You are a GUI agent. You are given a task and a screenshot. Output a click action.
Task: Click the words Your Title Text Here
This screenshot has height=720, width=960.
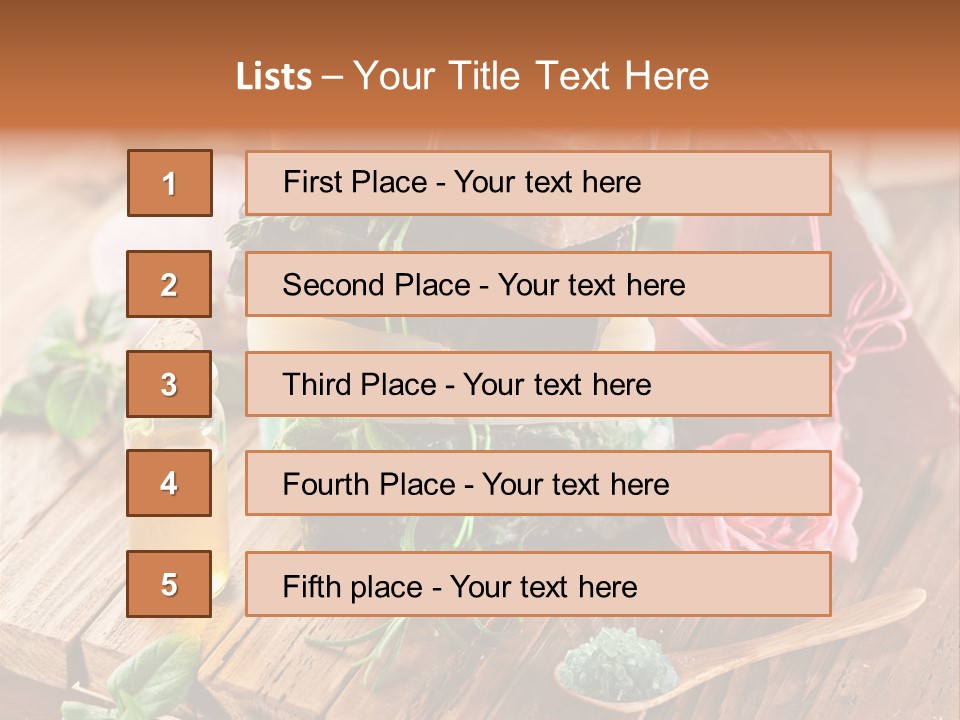tap(531, 76)
